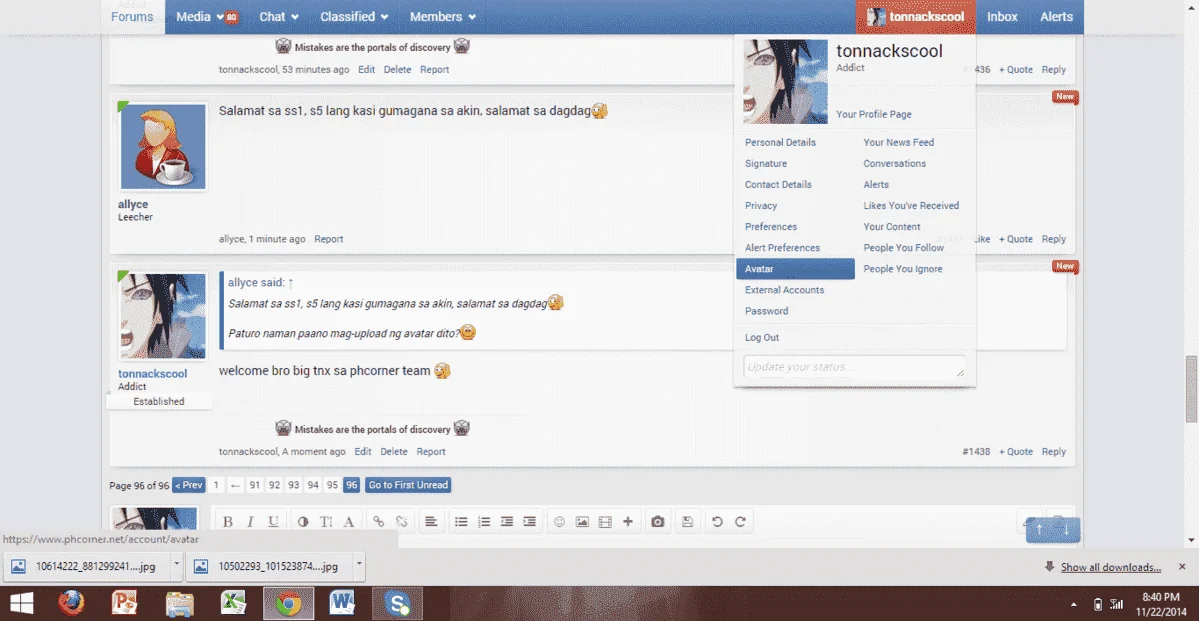Toggle bold formatting in the editor
This screenshot has height=621, width=1199.
point(227,522)
